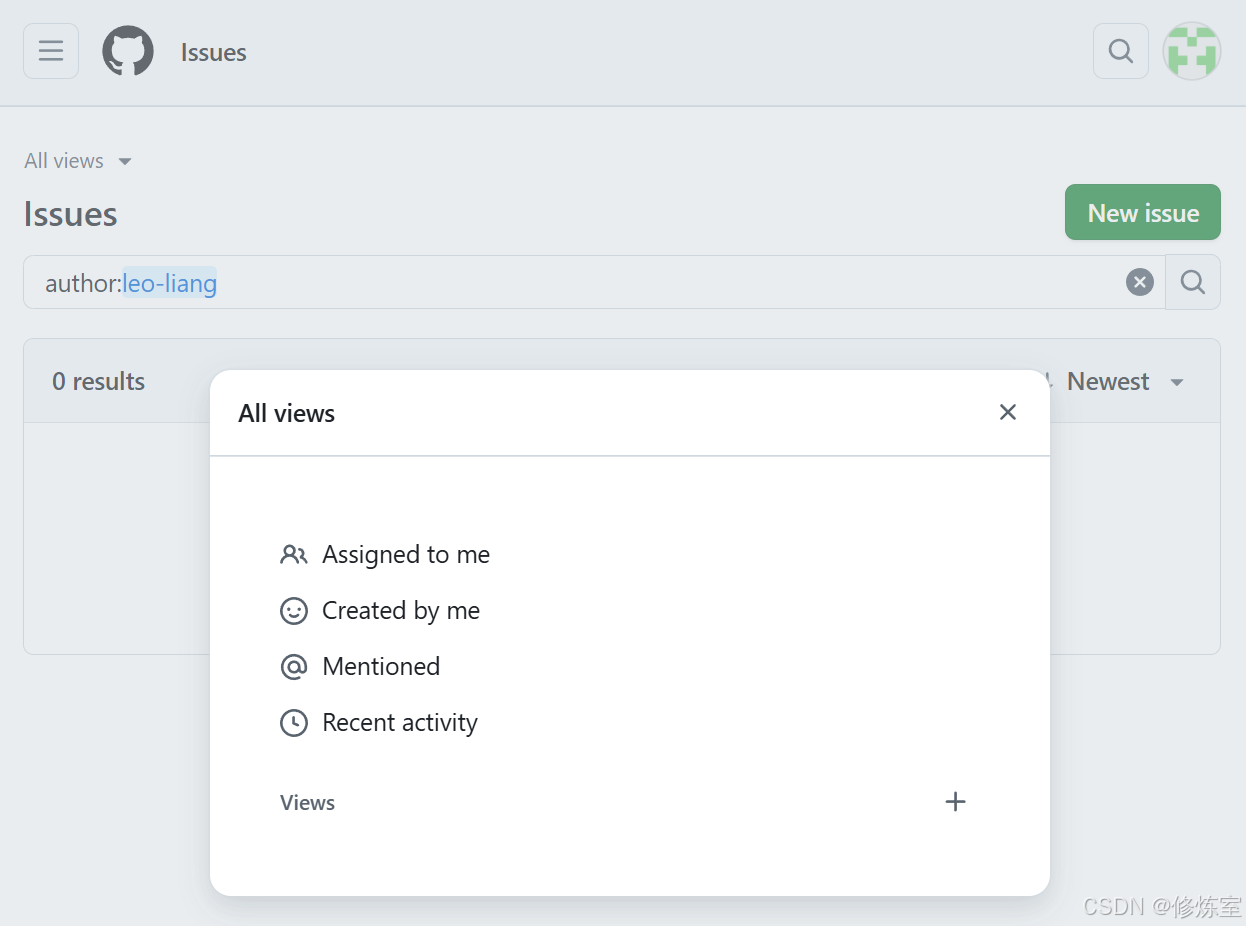
Task: Open the user avatar menu
Action: coord(1191,51)
